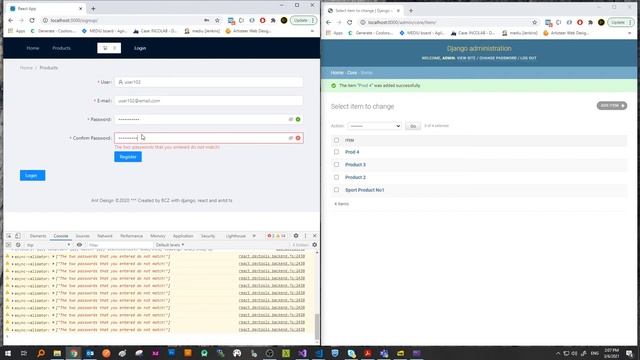Click Login in the React app navbar

click(x=140, y=48)
